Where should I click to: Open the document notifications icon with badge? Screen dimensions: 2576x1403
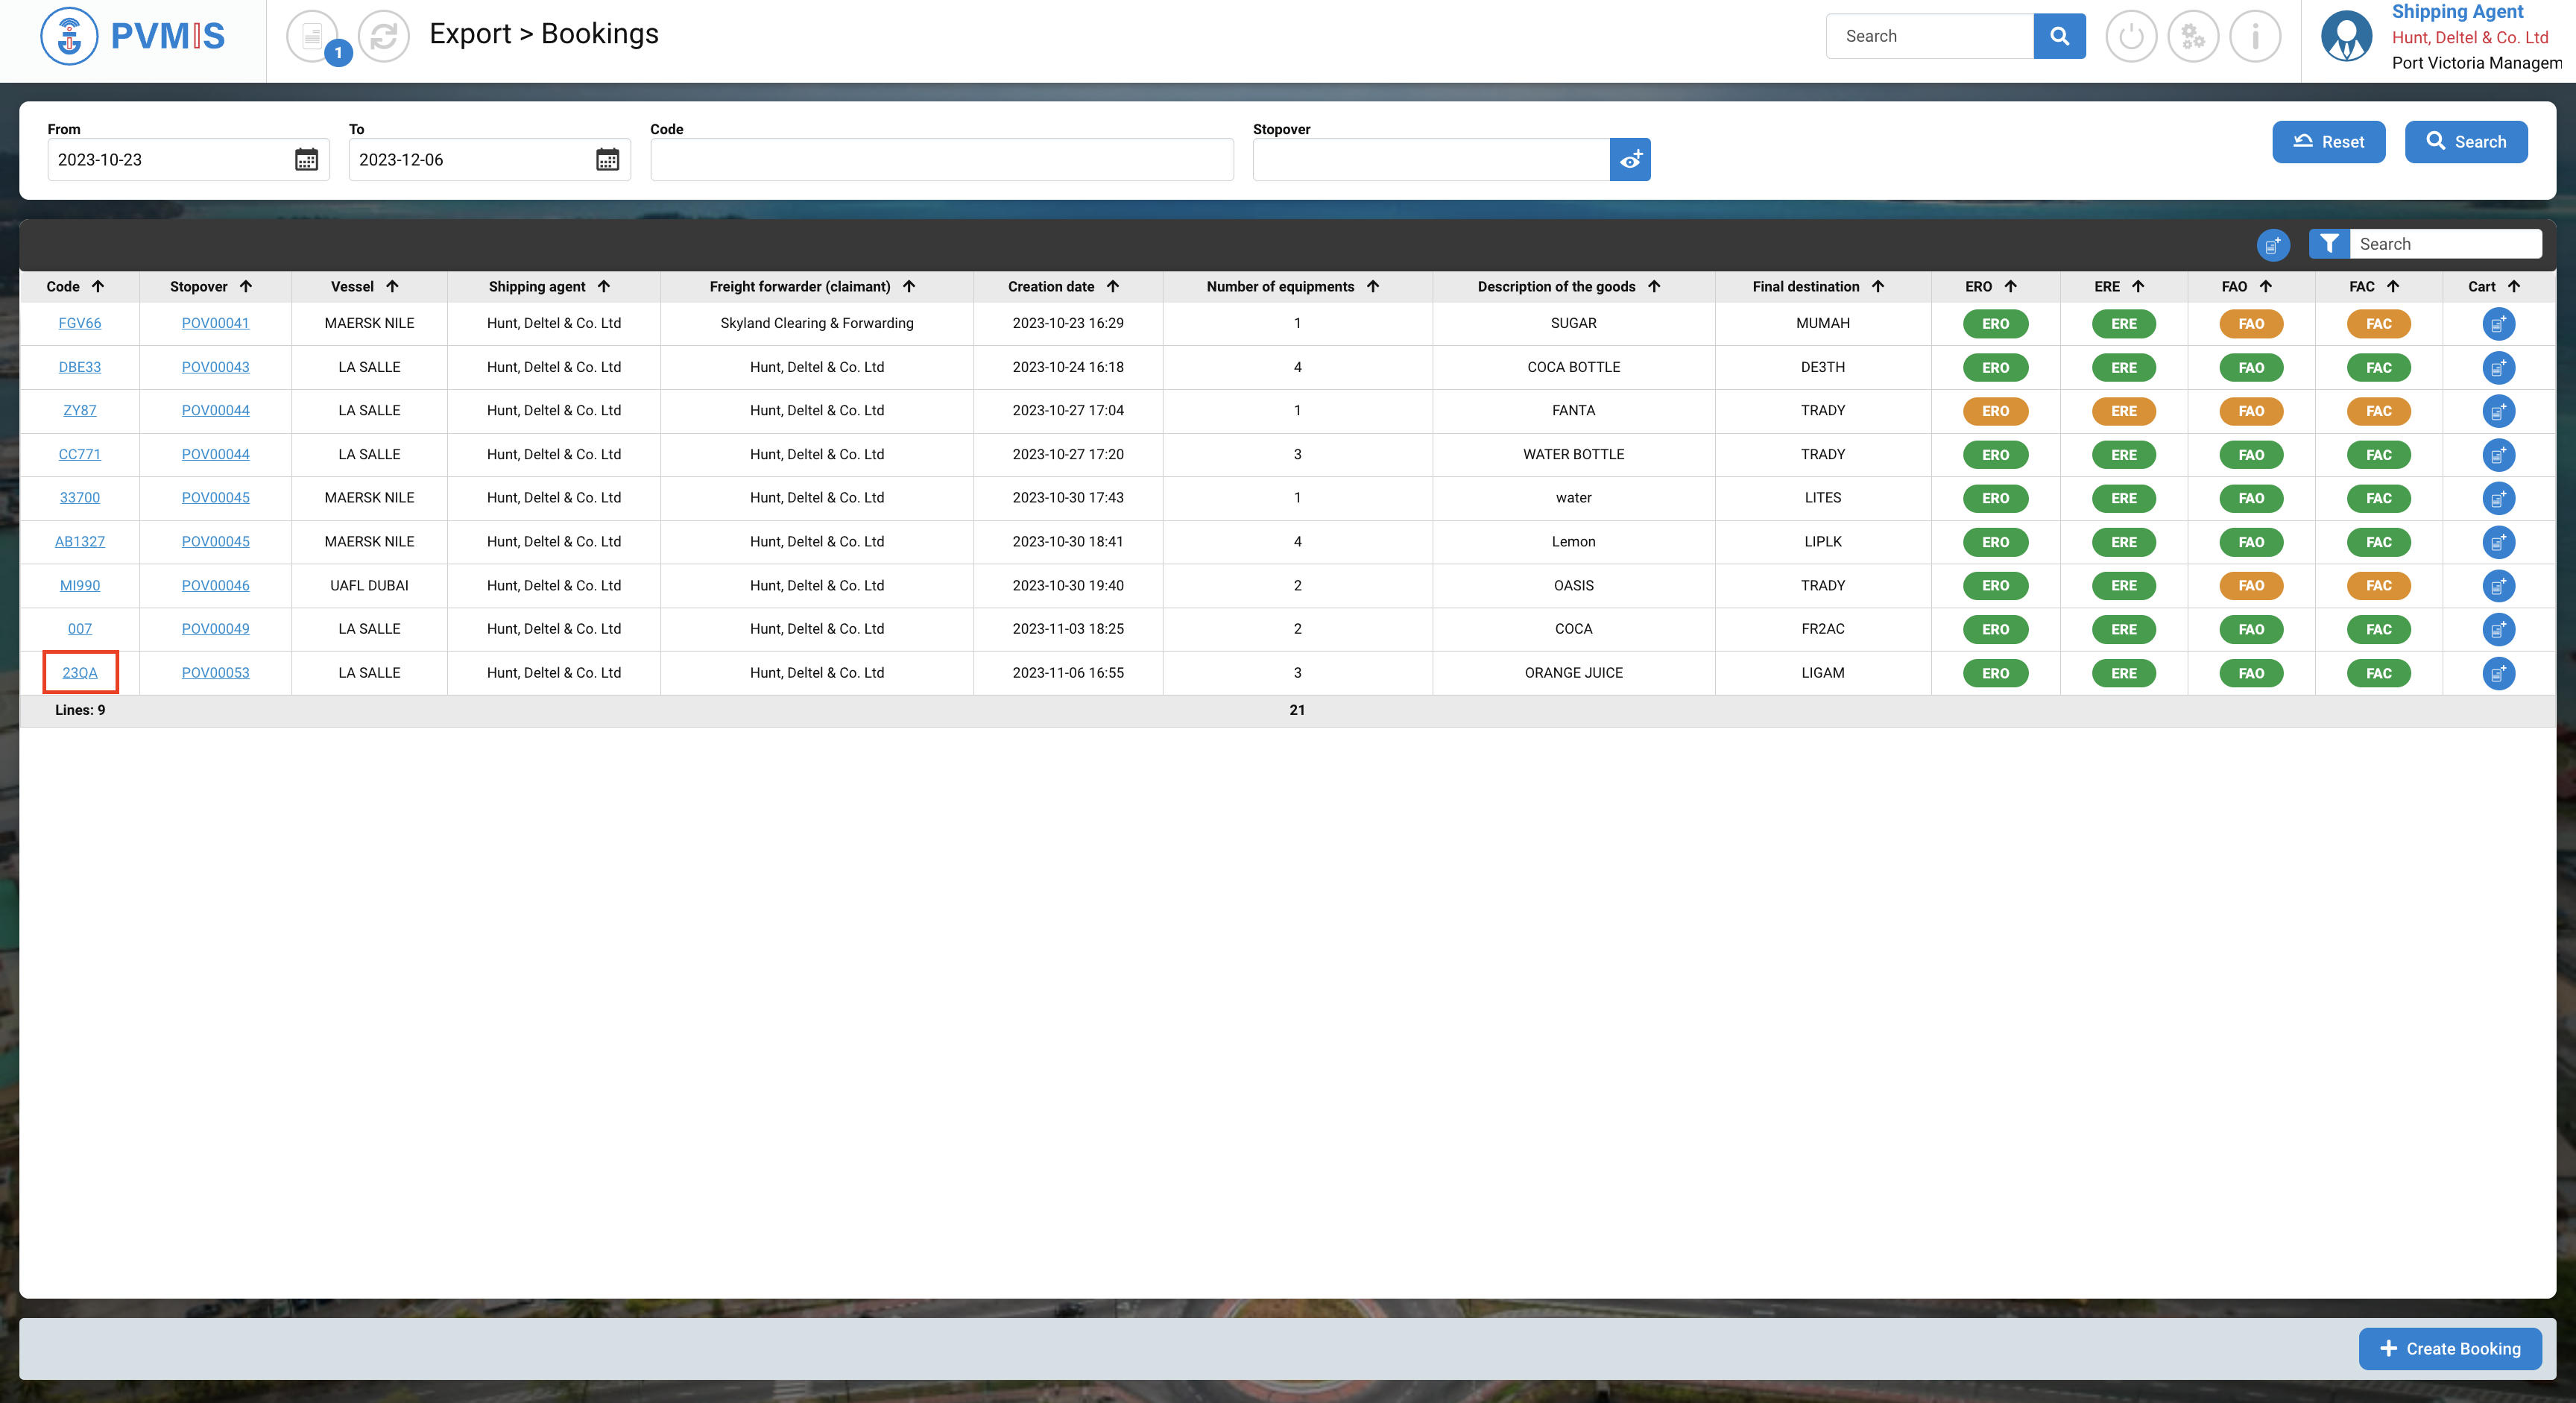313,37
